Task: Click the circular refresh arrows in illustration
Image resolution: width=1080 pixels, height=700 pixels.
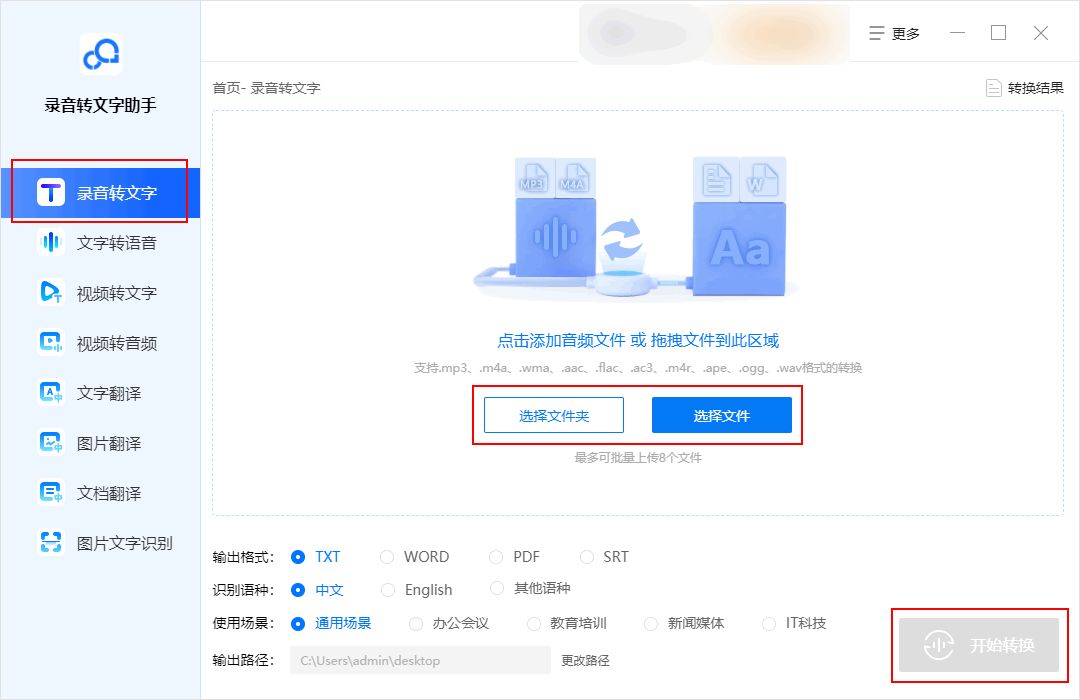Action: [x=622, y=238]
